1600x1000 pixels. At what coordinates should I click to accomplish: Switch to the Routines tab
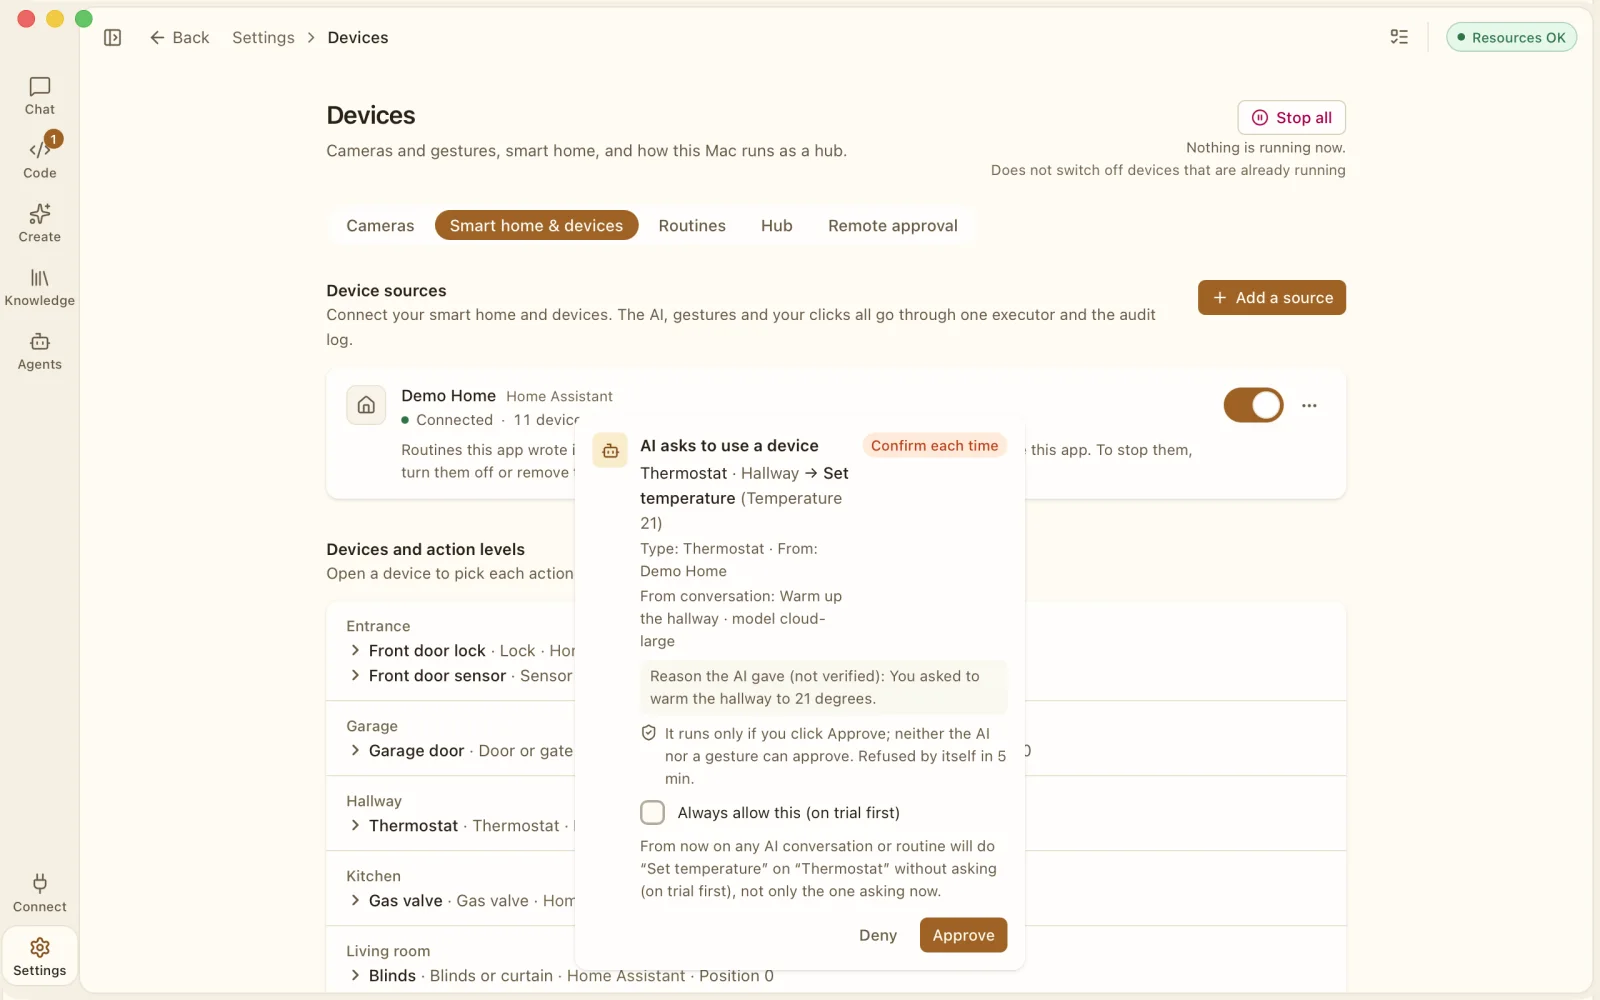(692, 226)
